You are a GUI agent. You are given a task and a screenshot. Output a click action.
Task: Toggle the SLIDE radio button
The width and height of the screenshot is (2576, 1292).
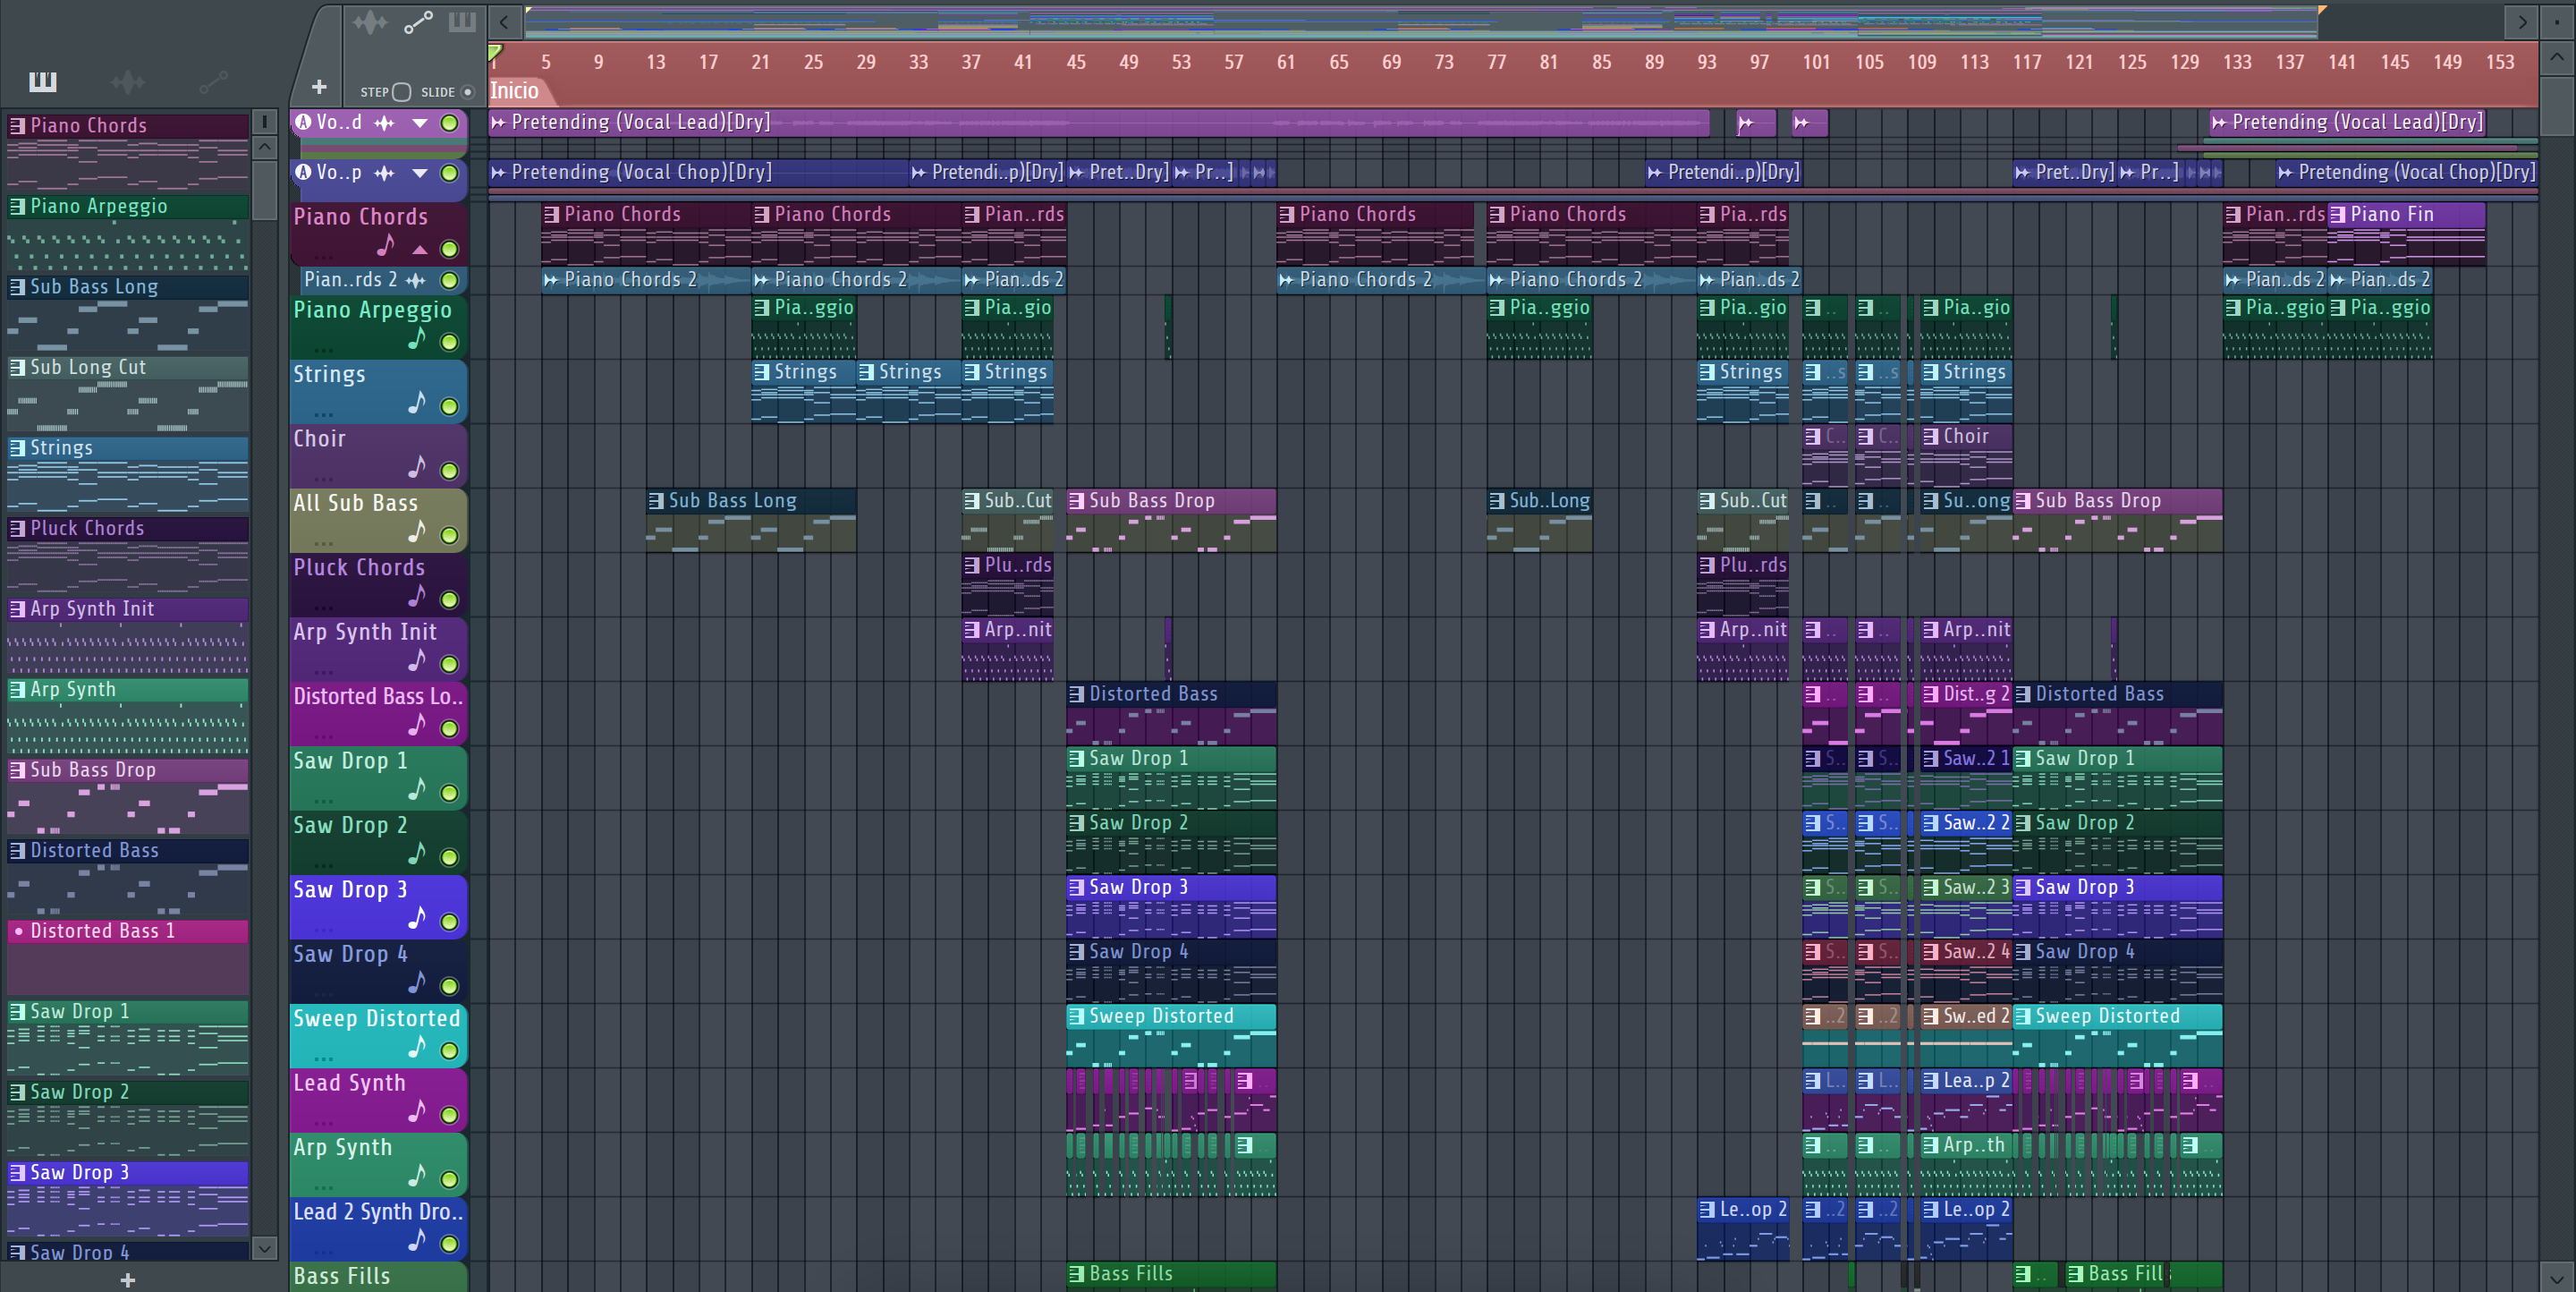click(x=467, y=92)
